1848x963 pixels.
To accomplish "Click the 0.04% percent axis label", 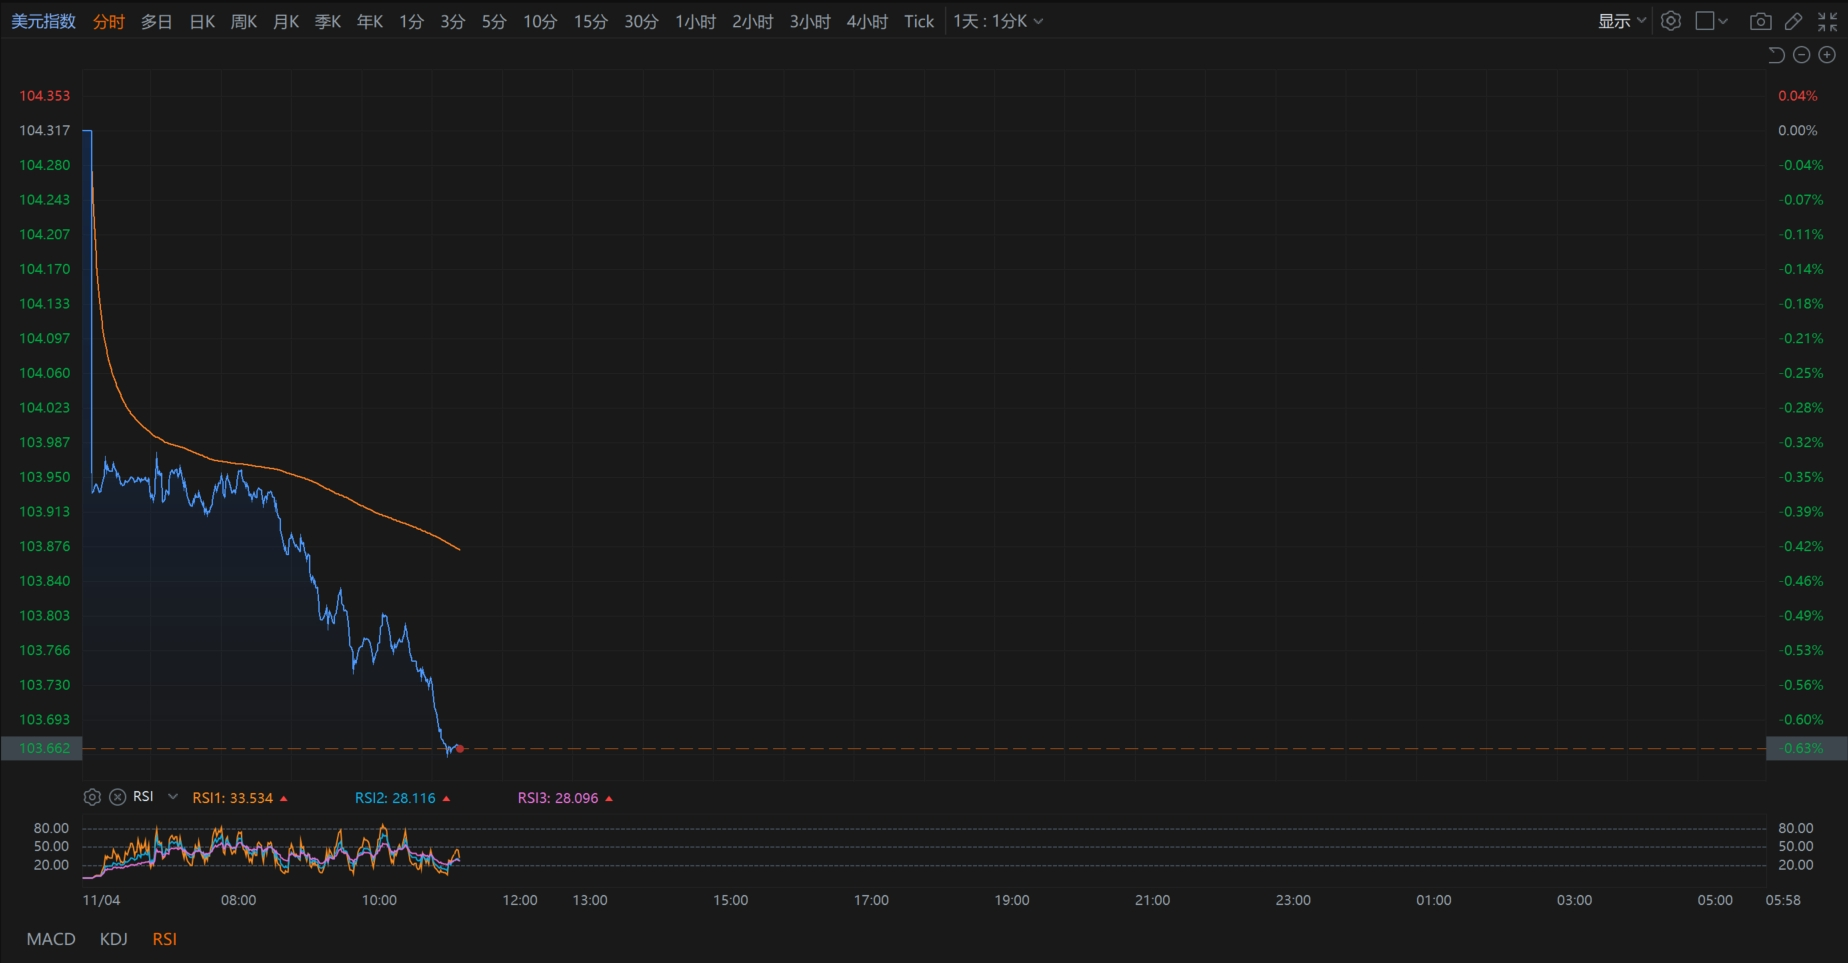I will pyautogui.click(x=1798, y=96).
